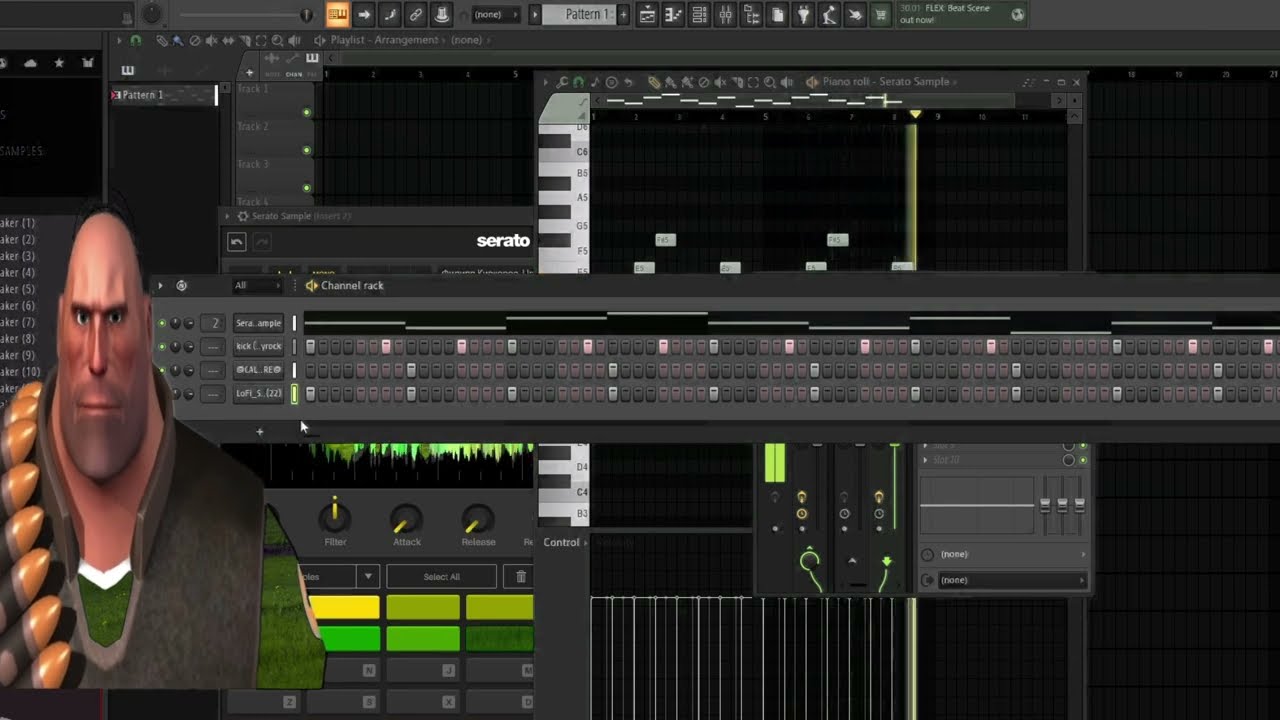Open the Serato Sample window menu arrow
The height and width of the screenshot is (720, 1280).
(227, 216)
